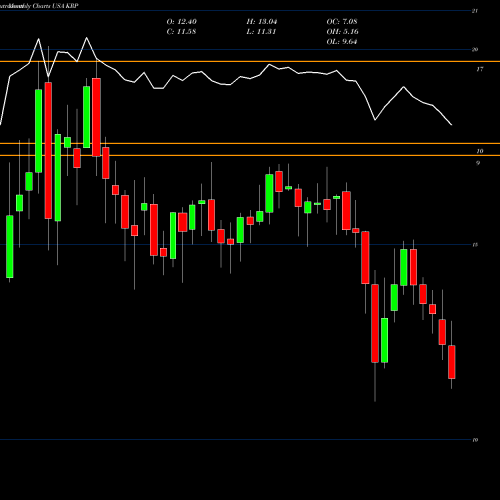Click the endpoint of the white indicator line
The width and height of the screenshot is (500, 500).
tap(452, 125)
